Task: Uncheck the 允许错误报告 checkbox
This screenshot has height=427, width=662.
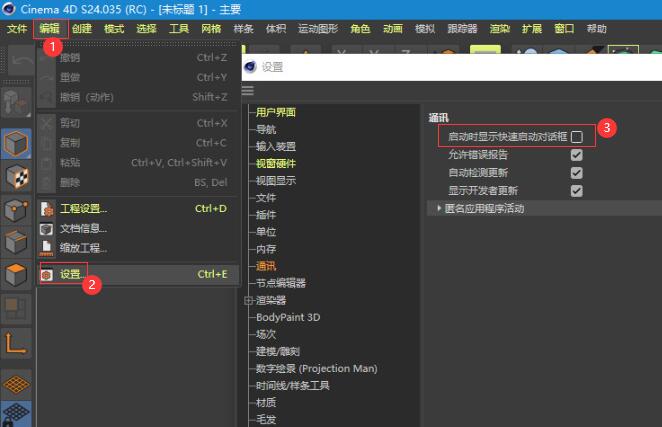Action: pyautogui.click(x=576, y=155)
